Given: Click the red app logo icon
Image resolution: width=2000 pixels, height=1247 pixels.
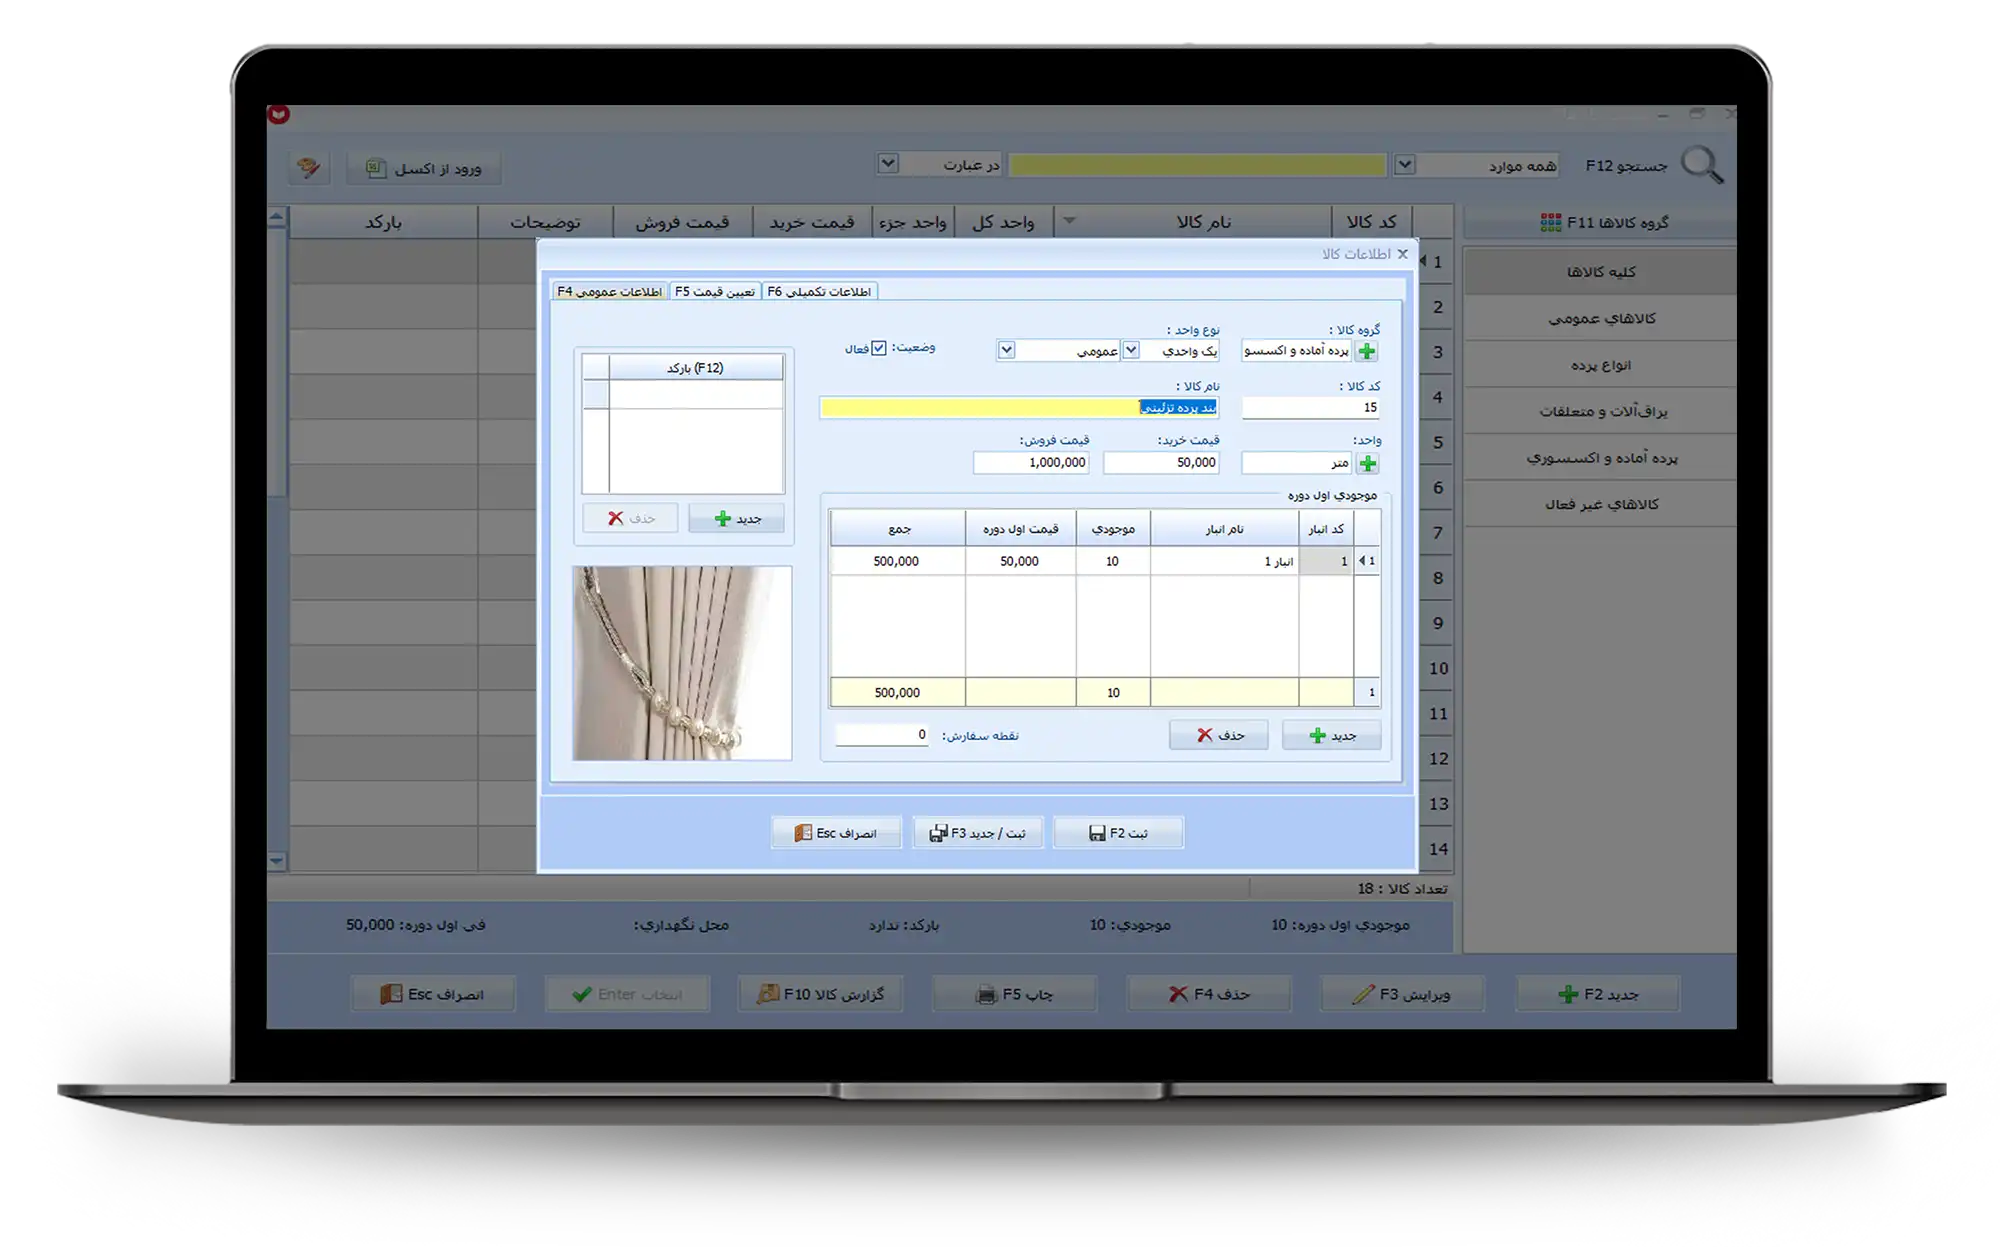Looking at the screenshot, I should point(279,115).
